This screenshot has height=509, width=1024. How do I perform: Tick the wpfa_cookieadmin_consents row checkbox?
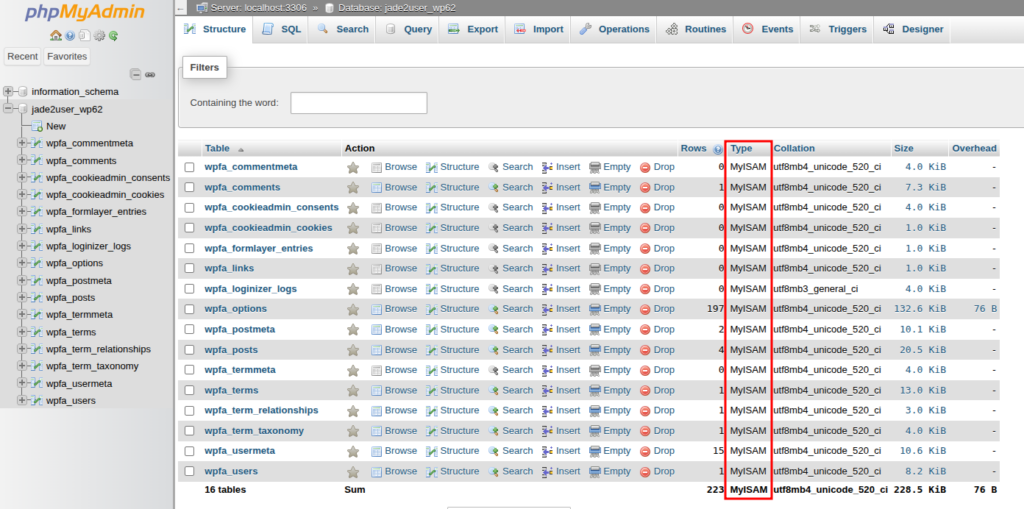click(189, 208)
